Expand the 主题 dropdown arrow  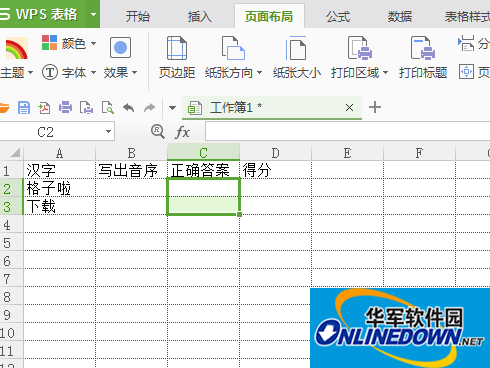[x=30, y=72]
